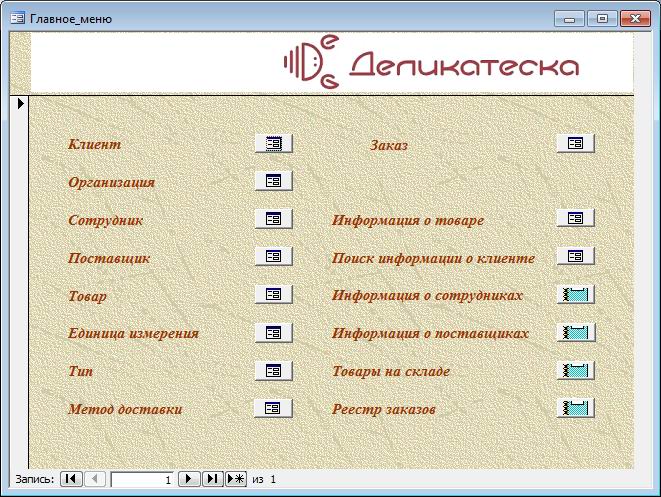The height and width of the screenshot is (497, 661).
Task: Open the Товары на складе report
Action: 575,370
